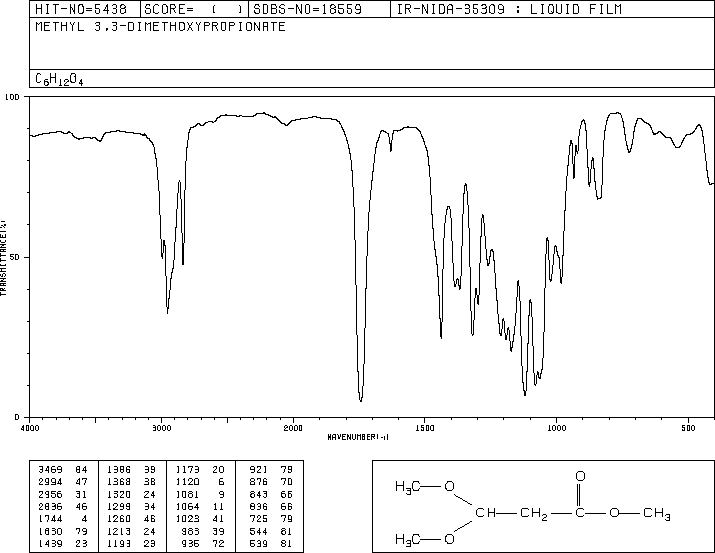The width and height of the screenshot is (715, 553).
Task: Select compound name METHYL 3,3-DIMETHOXYPROPIONATE
Action: (160, 26)
